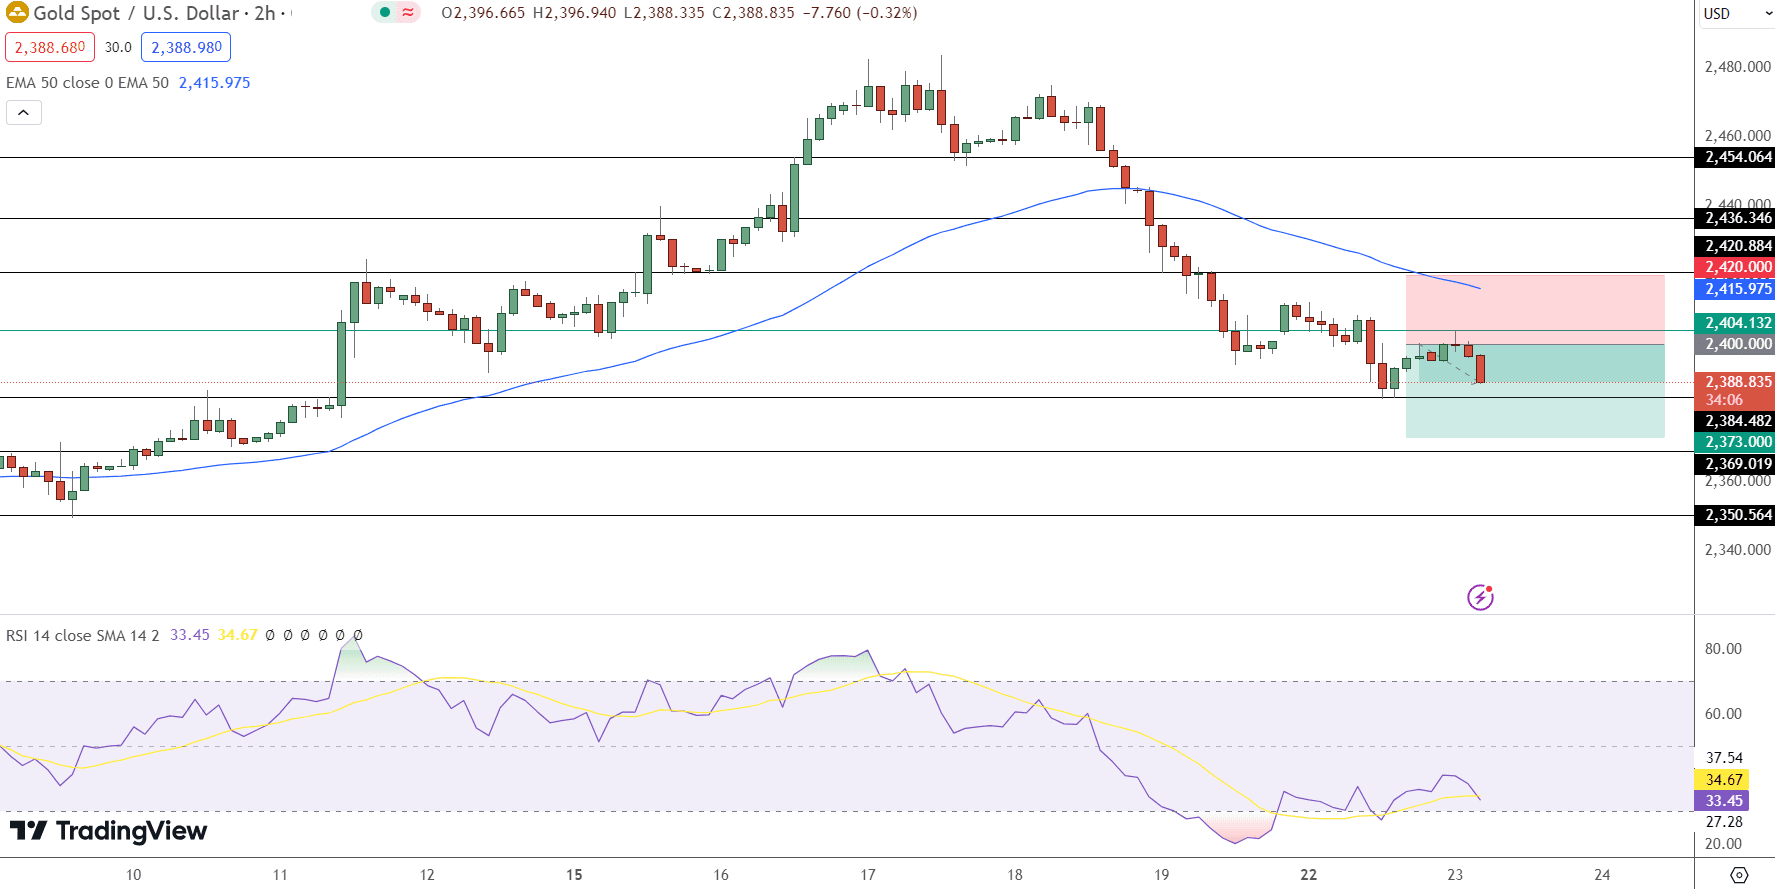The height and width of the screenshot is (889, 1775).
Task: Click the 80.00 RSI scale label
Action: pos(1723,649)
